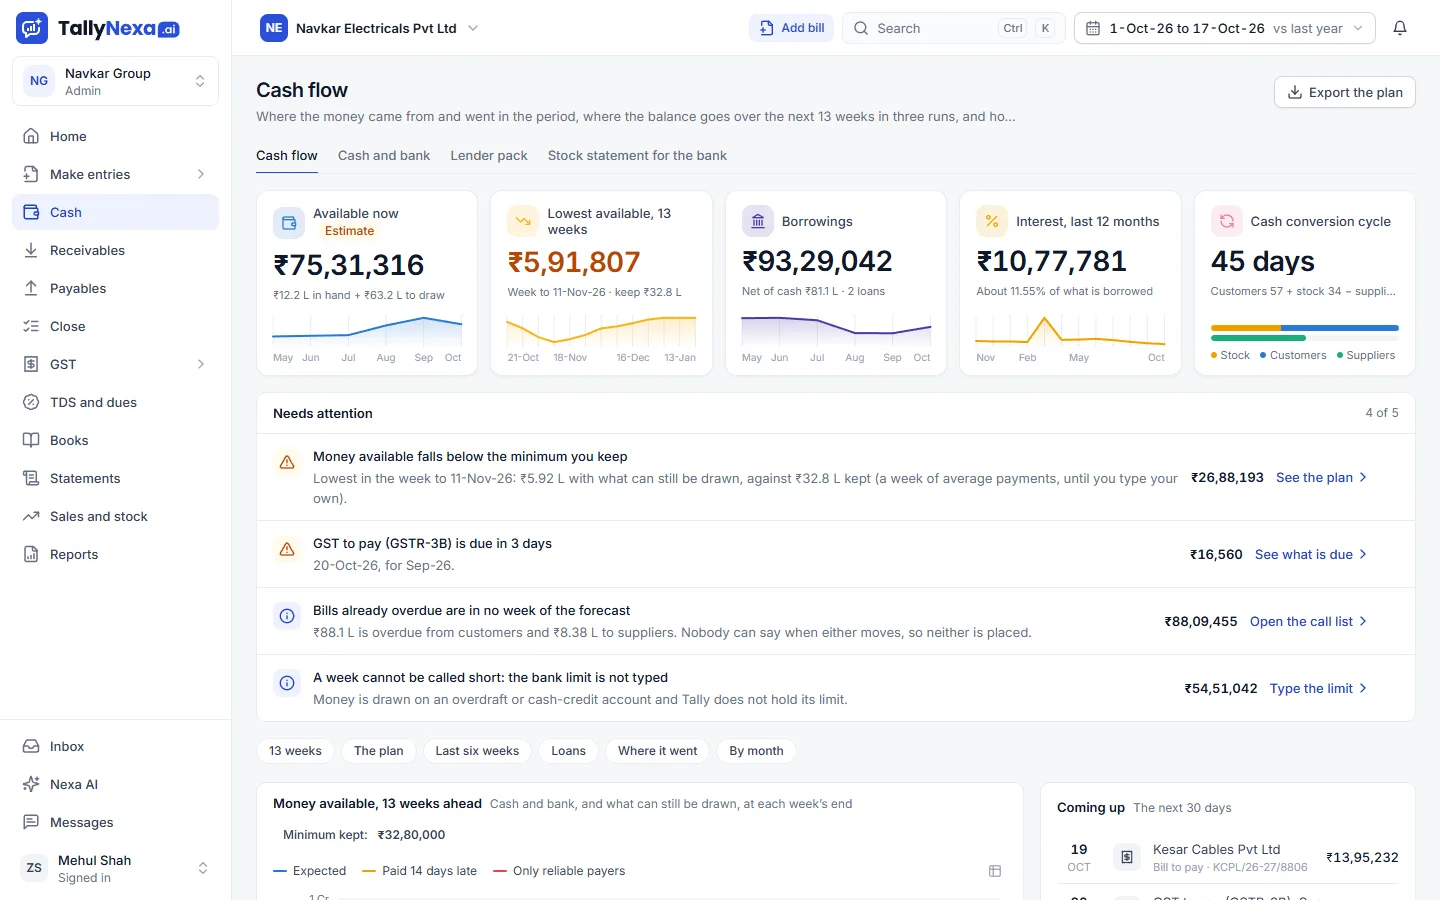
Task: Open Navkar Electricals company dropdown
Action: (x=370, y=28)
